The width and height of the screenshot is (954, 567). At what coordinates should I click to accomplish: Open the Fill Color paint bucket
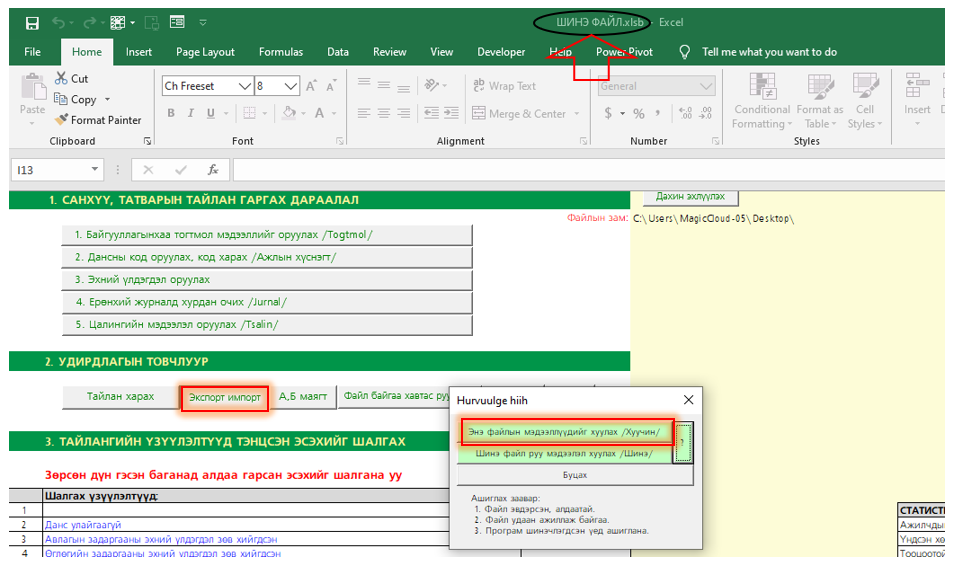click(x=289, y=114)
